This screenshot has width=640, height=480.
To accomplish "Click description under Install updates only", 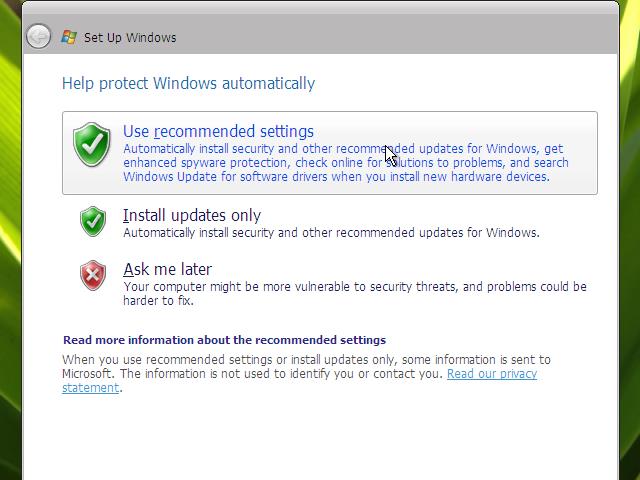I will [330, 233].
